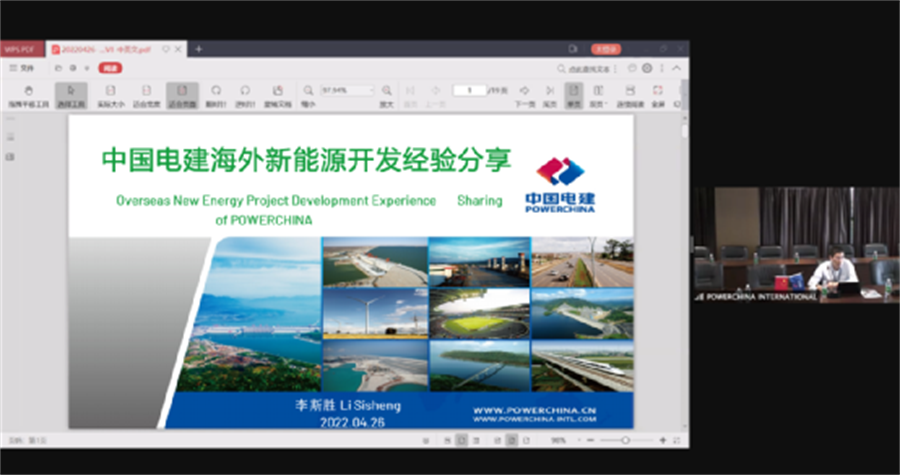Activate the selection arrow tool
The image size is (900, 475).
point(71,96)
